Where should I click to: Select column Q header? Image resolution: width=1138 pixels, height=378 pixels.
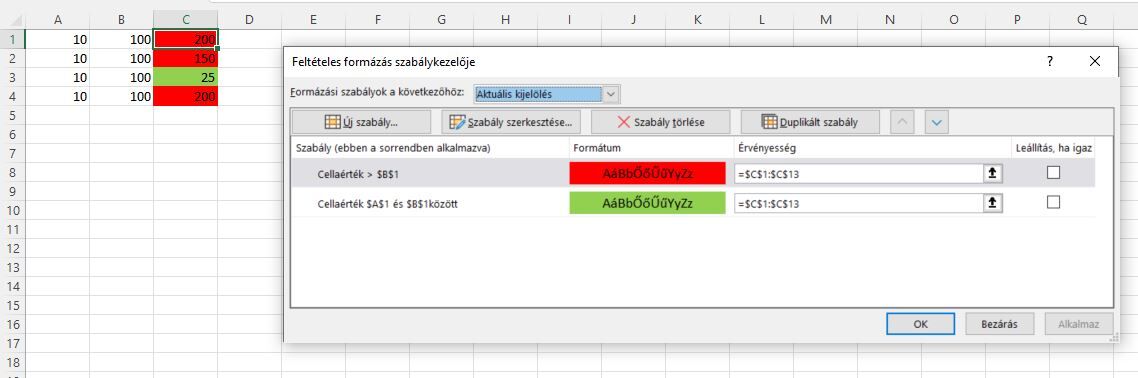pyautogui.click(x=1081, y=20)
